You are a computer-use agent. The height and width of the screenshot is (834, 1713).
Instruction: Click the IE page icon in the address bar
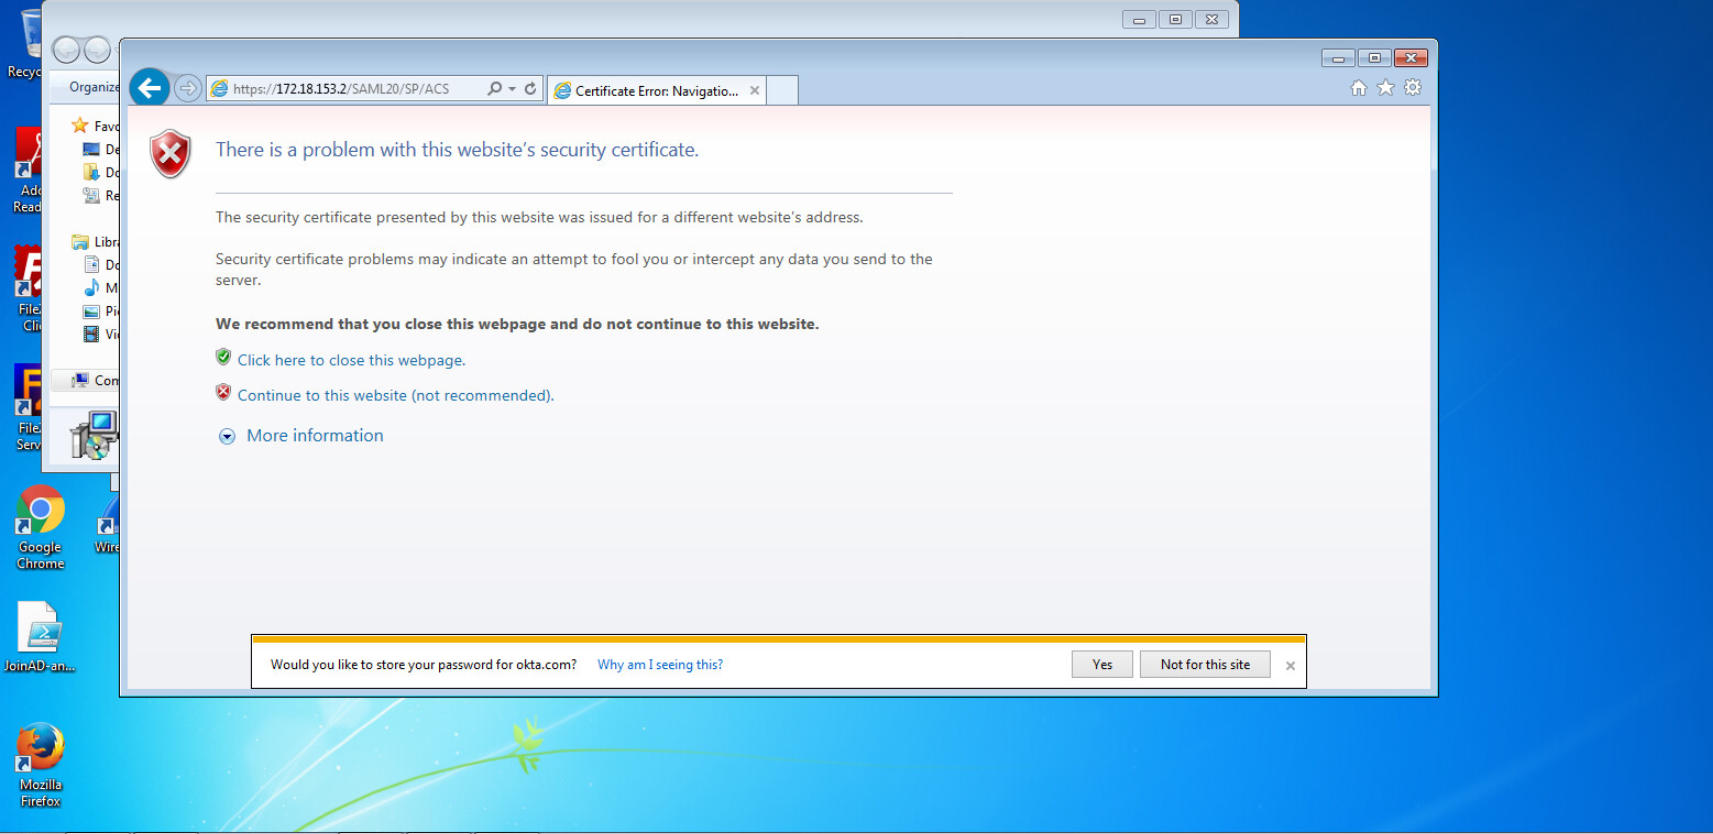219,89
